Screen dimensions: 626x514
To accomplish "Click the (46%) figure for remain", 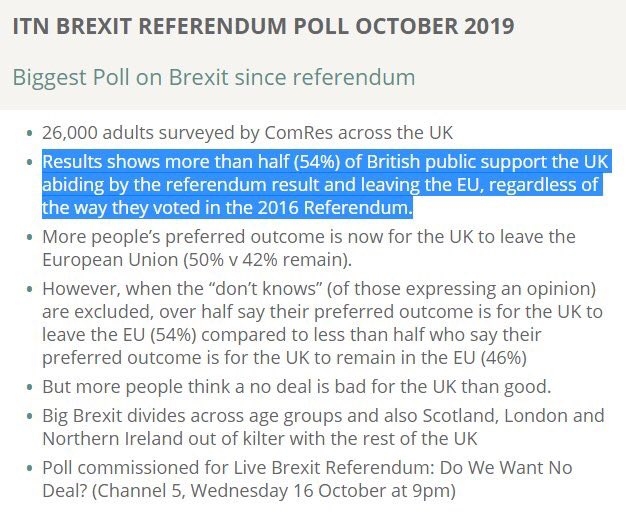I will [x=504, y=357].
